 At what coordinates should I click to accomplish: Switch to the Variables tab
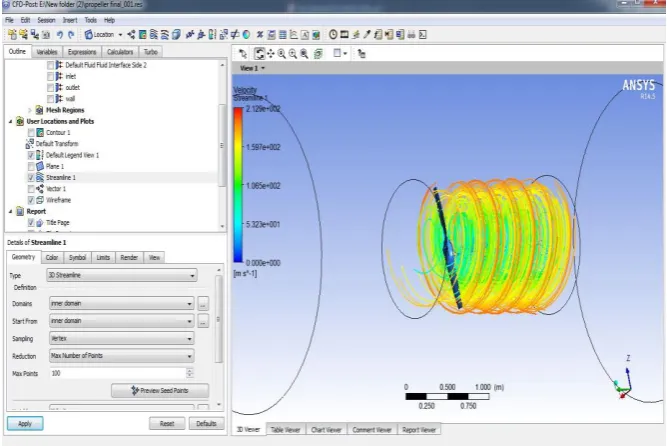47,52
